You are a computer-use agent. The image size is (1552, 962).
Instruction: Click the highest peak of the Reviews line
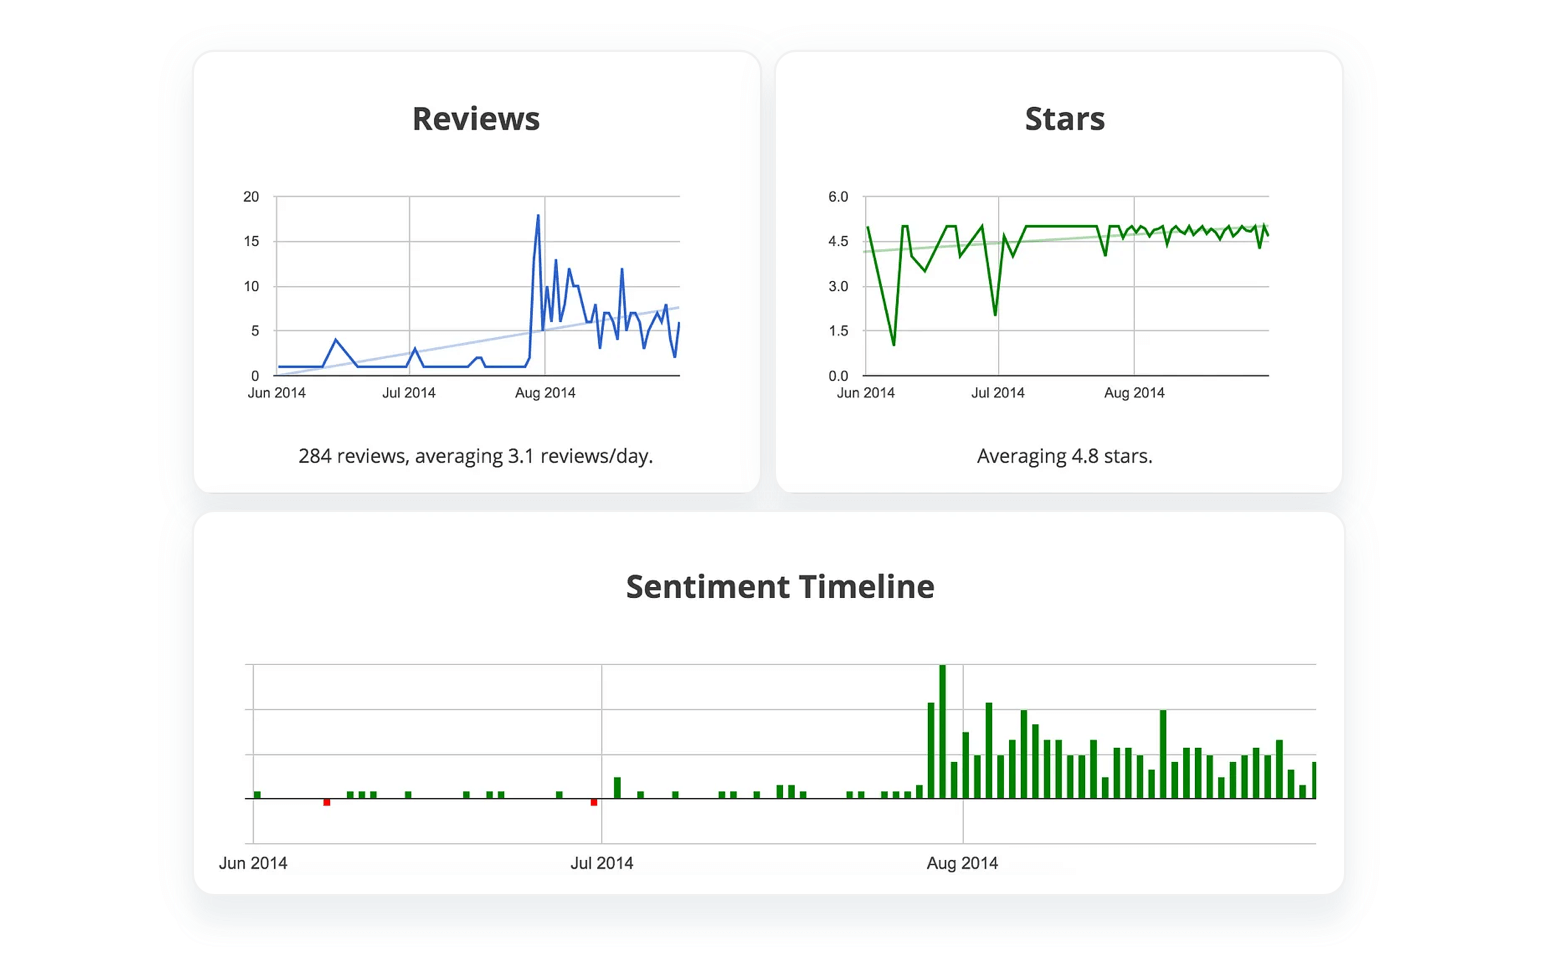[538, 216]
